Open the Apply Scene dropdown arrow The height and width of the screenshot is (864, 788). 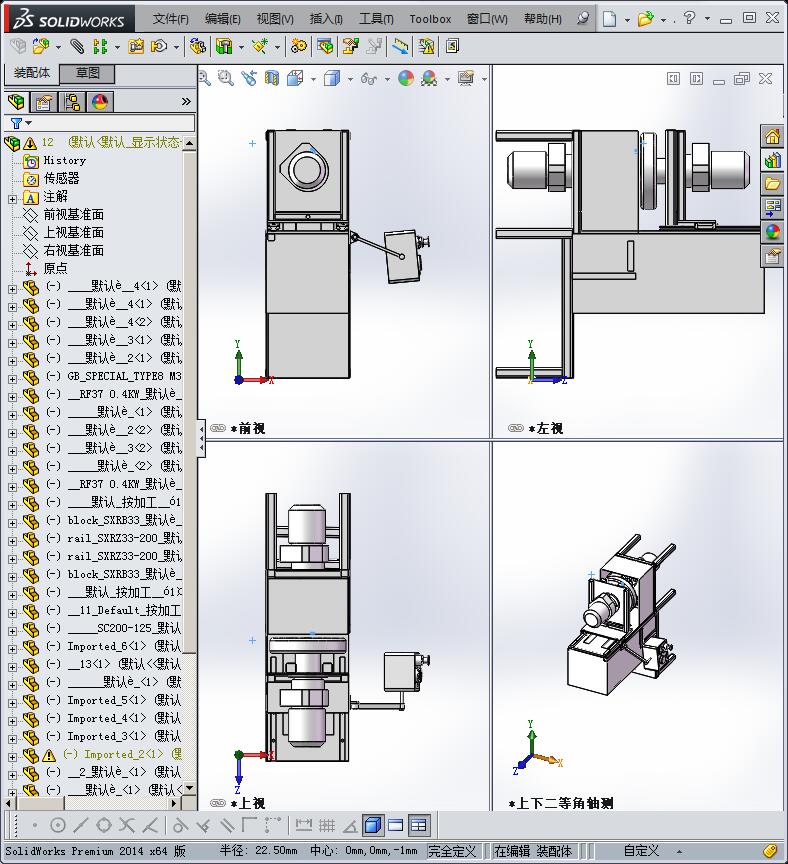click(447, 79)
